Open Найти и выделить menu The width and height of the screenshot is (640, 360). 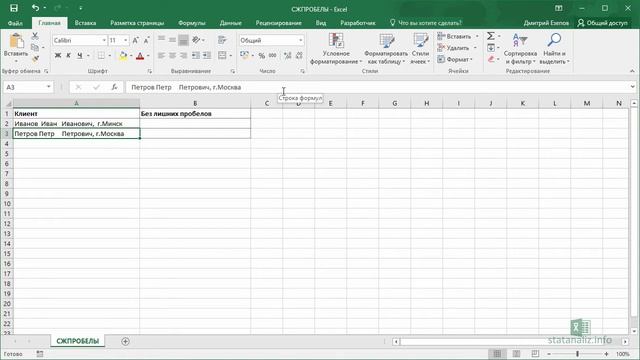[x=554, y=49]
